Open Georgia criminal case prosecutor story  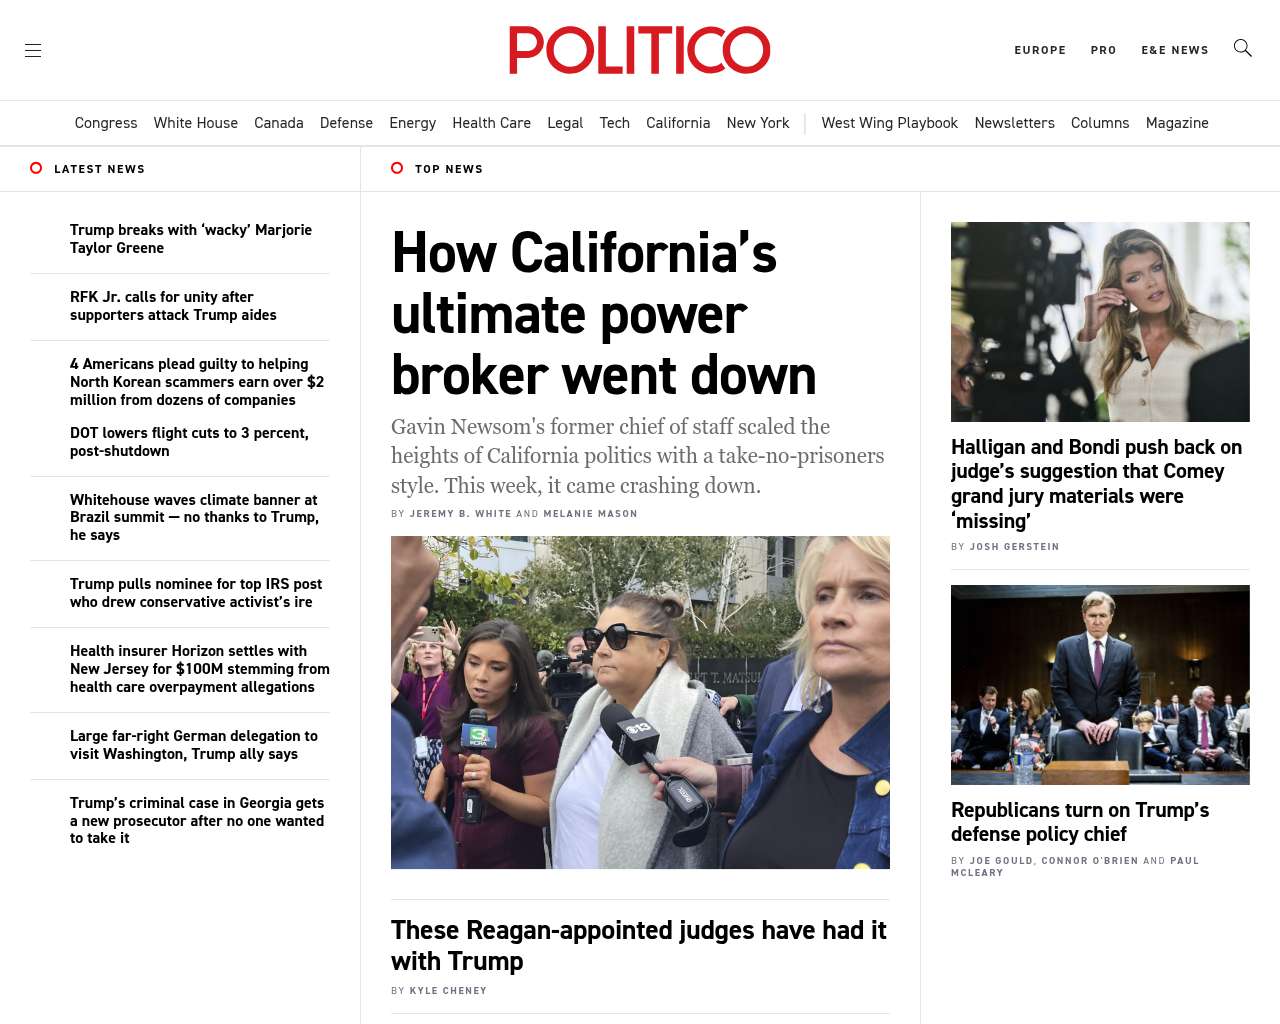click(x=197, y=820)
